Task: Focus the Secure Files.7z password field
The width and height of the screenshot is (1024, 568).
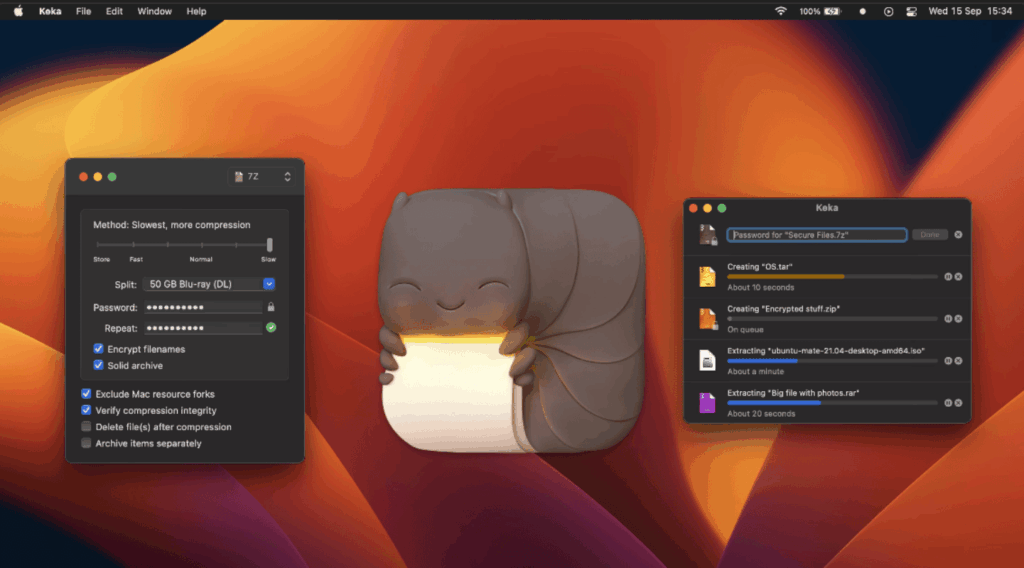Action: [x=816, y=234]
